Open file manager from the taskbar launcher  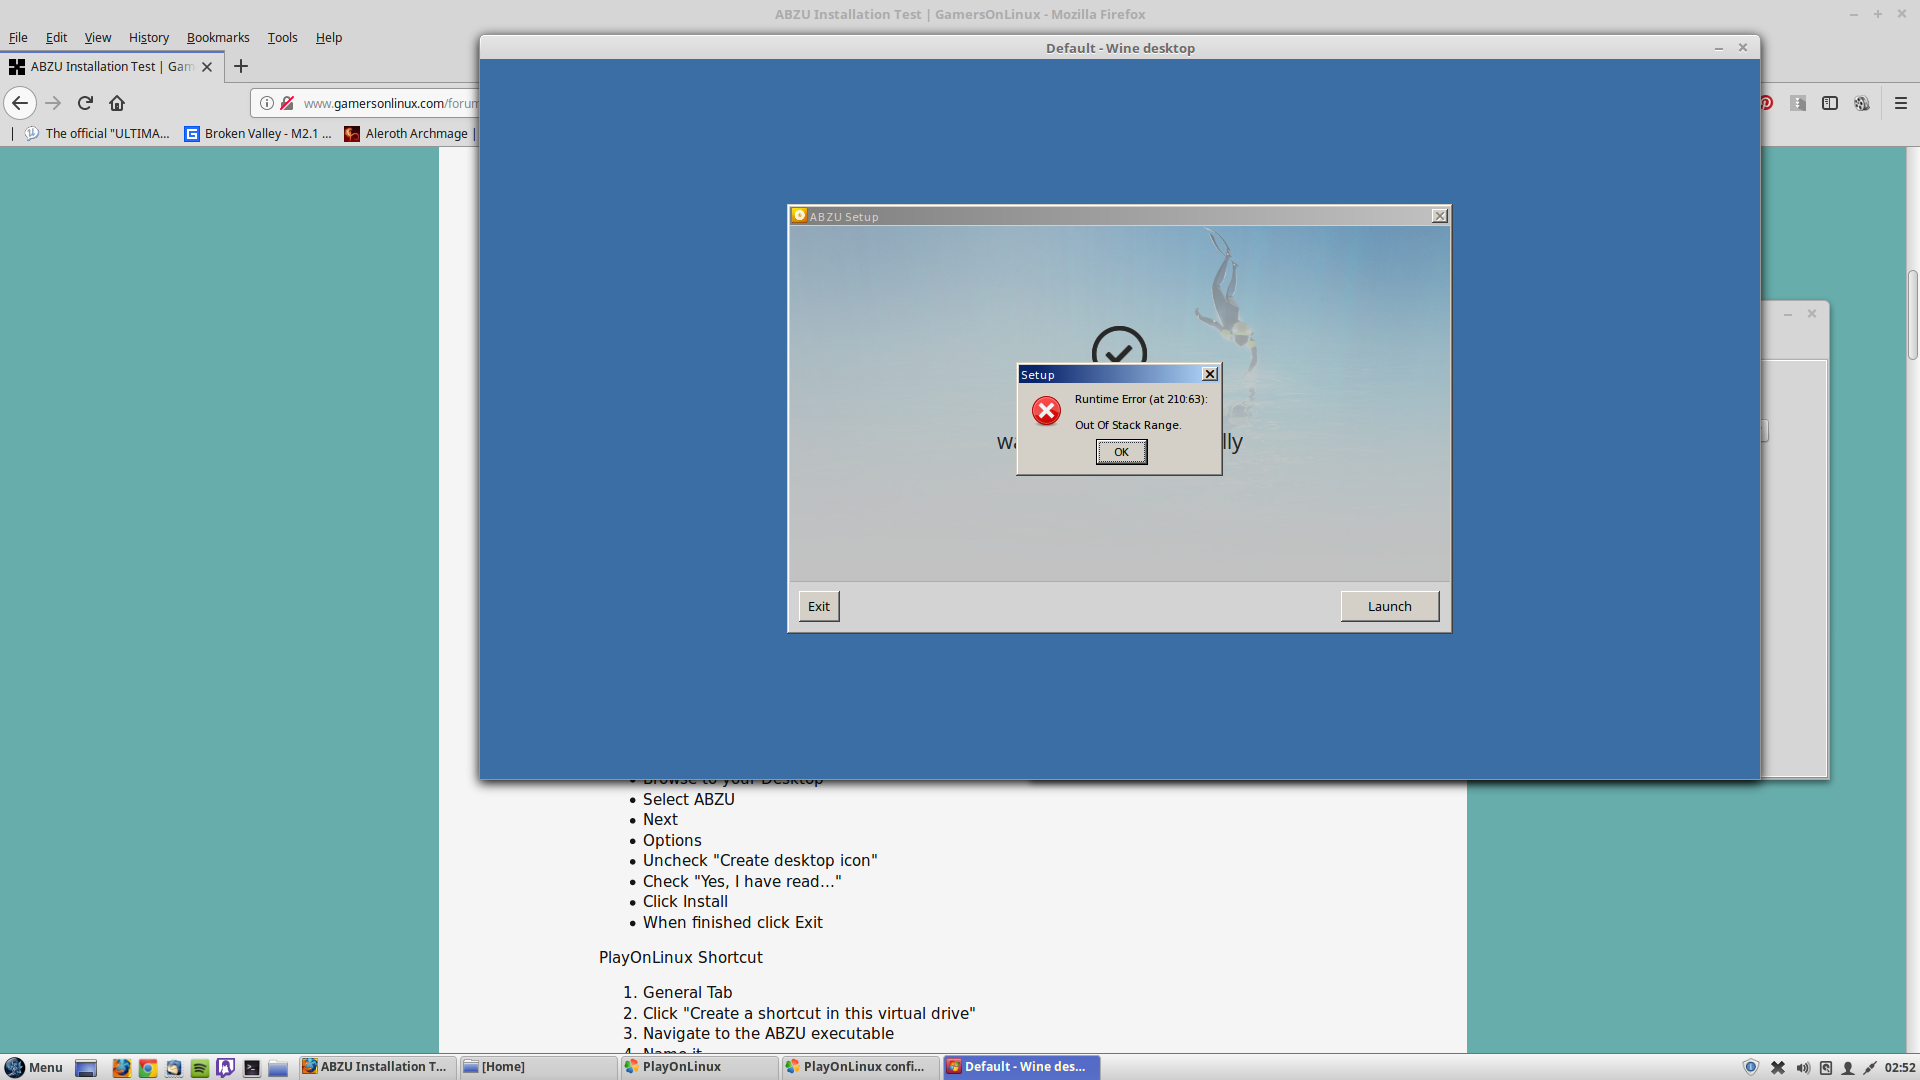pos(278,1067)
